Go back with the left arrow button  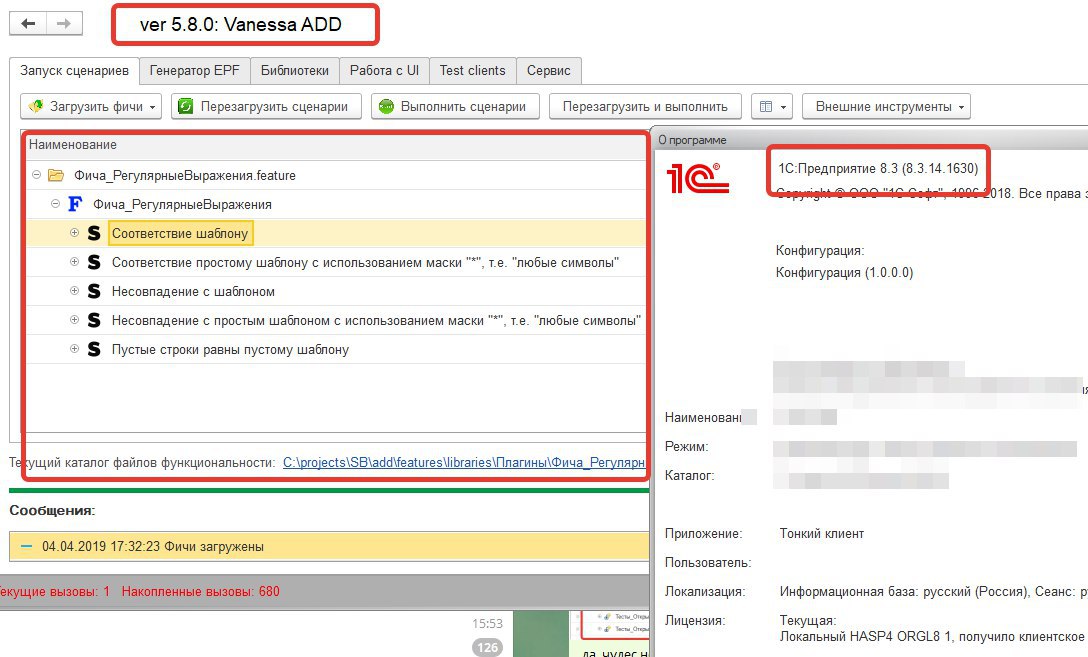click(x=28, y=24)
